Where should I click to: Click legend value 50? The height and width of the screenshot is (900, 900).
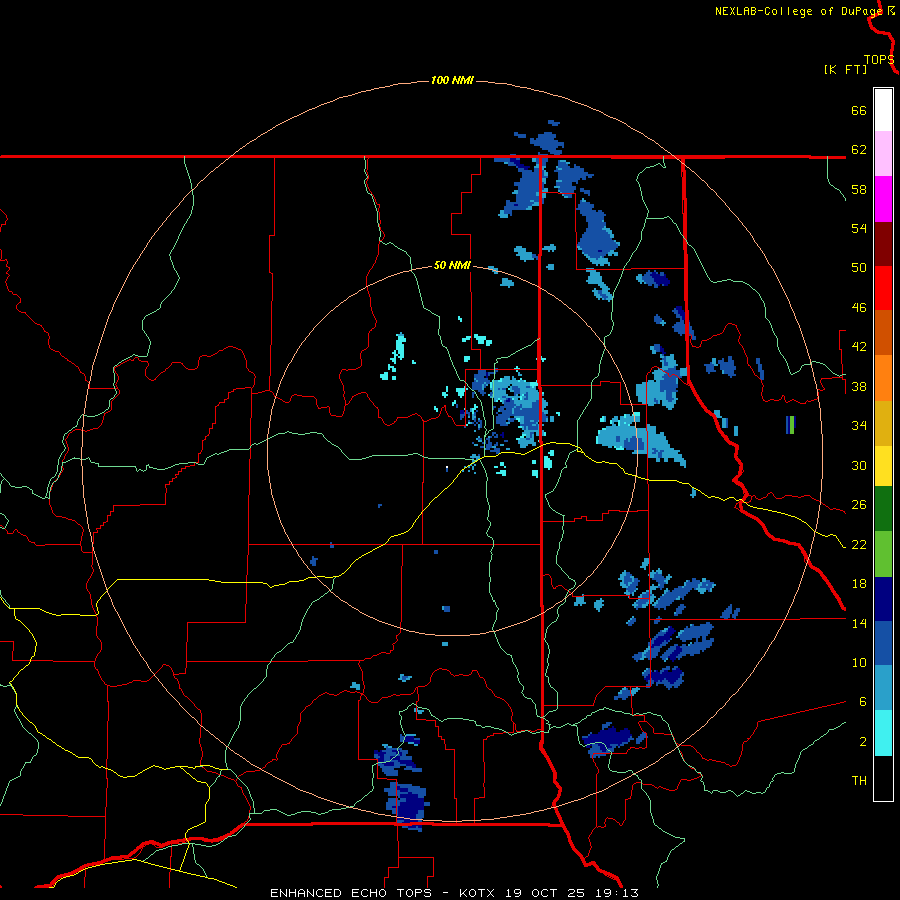859,267
